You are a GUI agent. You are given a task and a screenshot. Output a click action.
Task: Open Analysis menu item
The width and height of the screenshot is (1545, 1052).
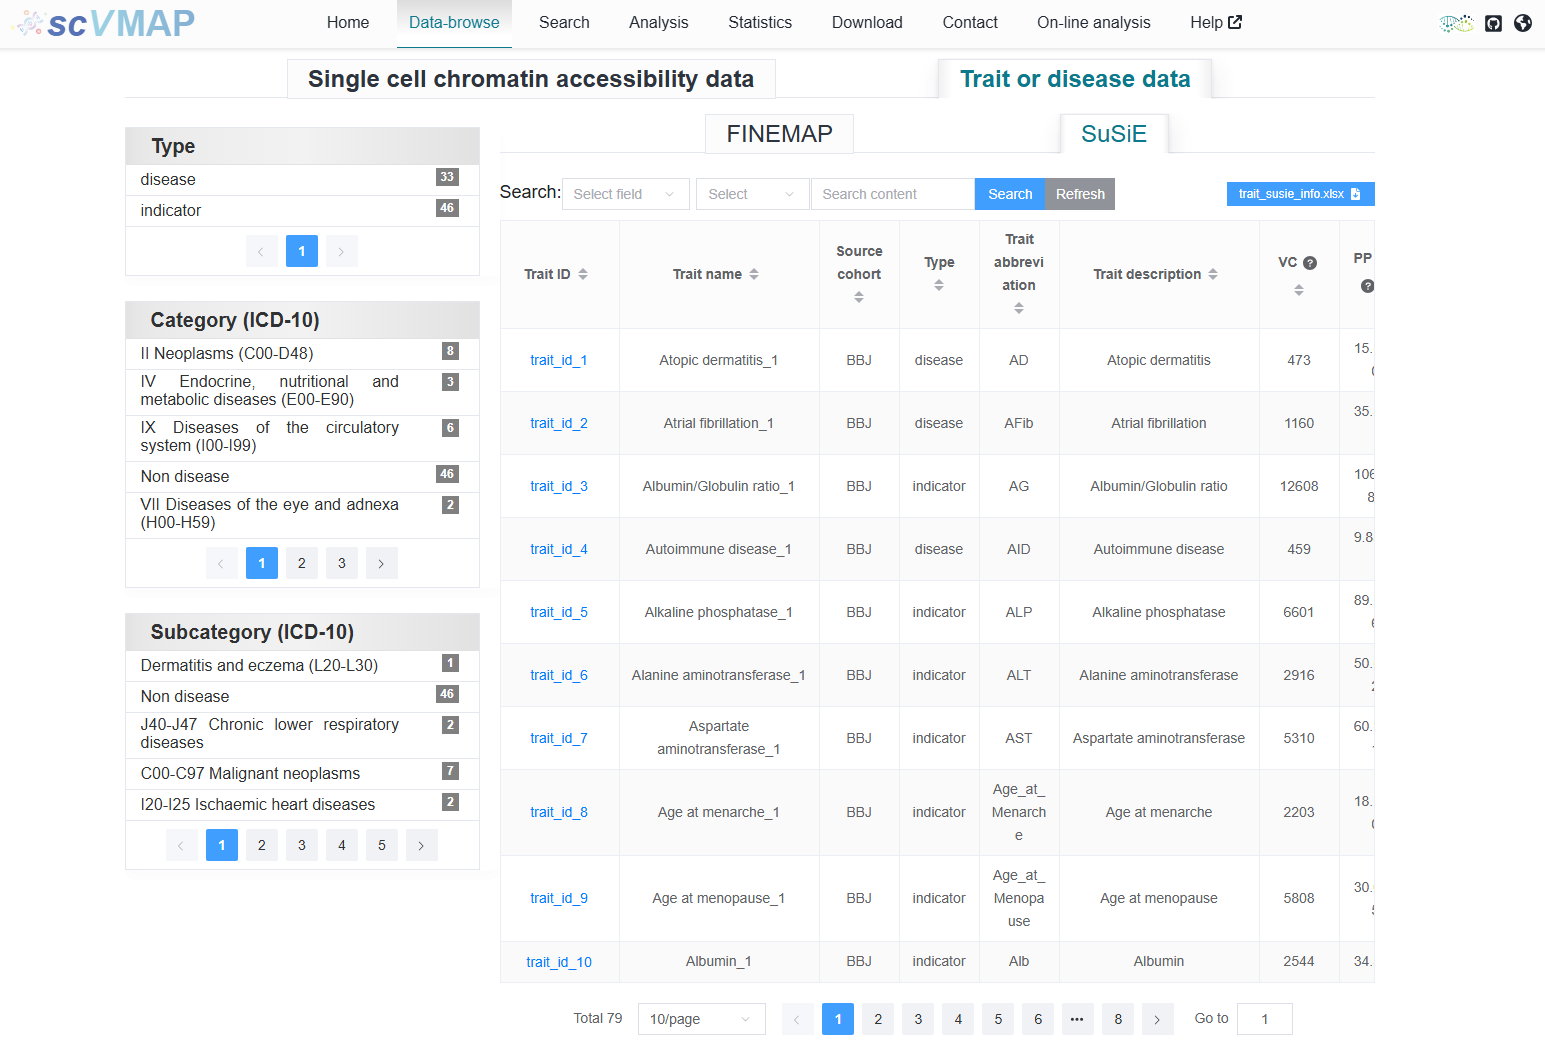tap(659, 23)
